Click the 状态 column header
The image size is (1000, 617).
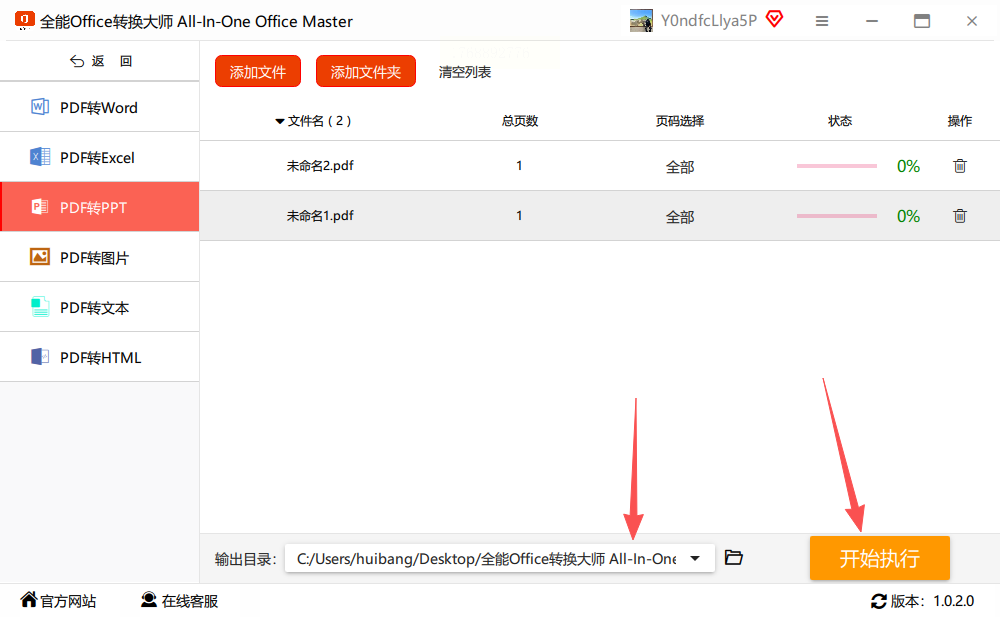tap(840, 121)
